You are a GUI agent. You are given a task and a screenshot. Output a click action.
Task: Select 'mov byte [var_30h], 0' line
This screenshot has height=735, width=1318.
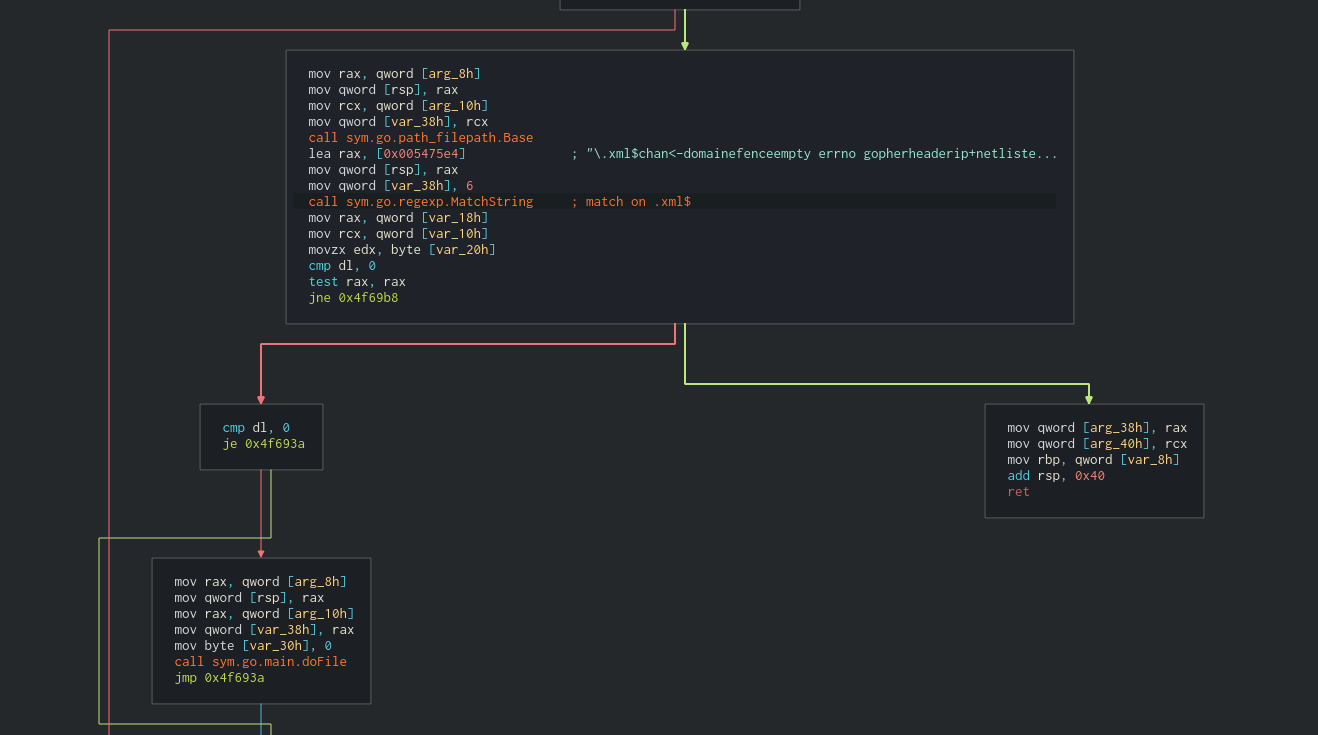point(253,646)
